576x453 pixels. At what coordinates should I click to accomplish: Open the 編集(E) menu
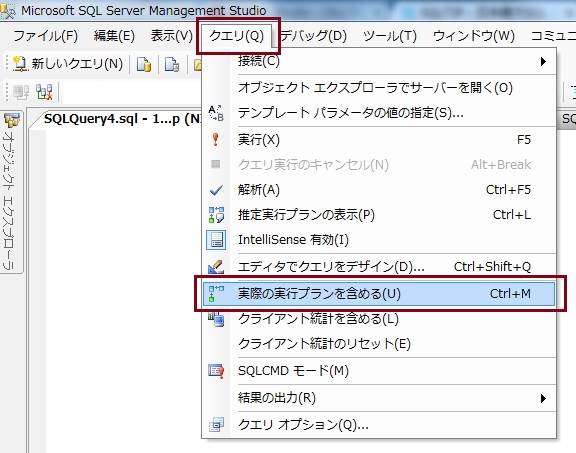(x=114, y=36)
